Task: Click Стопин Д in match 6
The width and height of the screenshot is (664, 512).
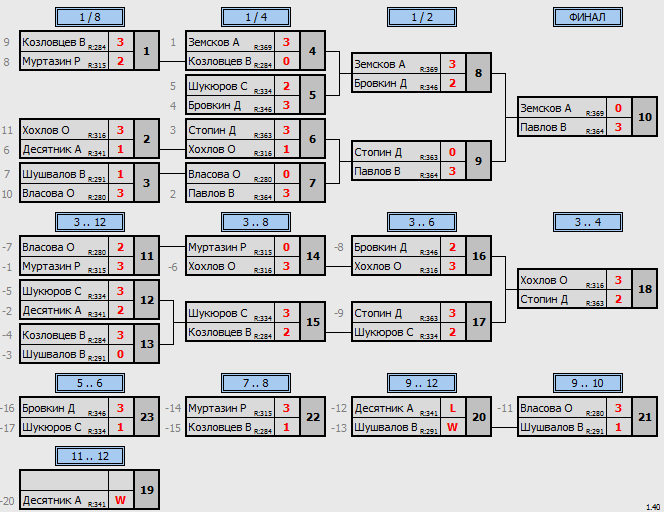Action: tap(212, 130)
